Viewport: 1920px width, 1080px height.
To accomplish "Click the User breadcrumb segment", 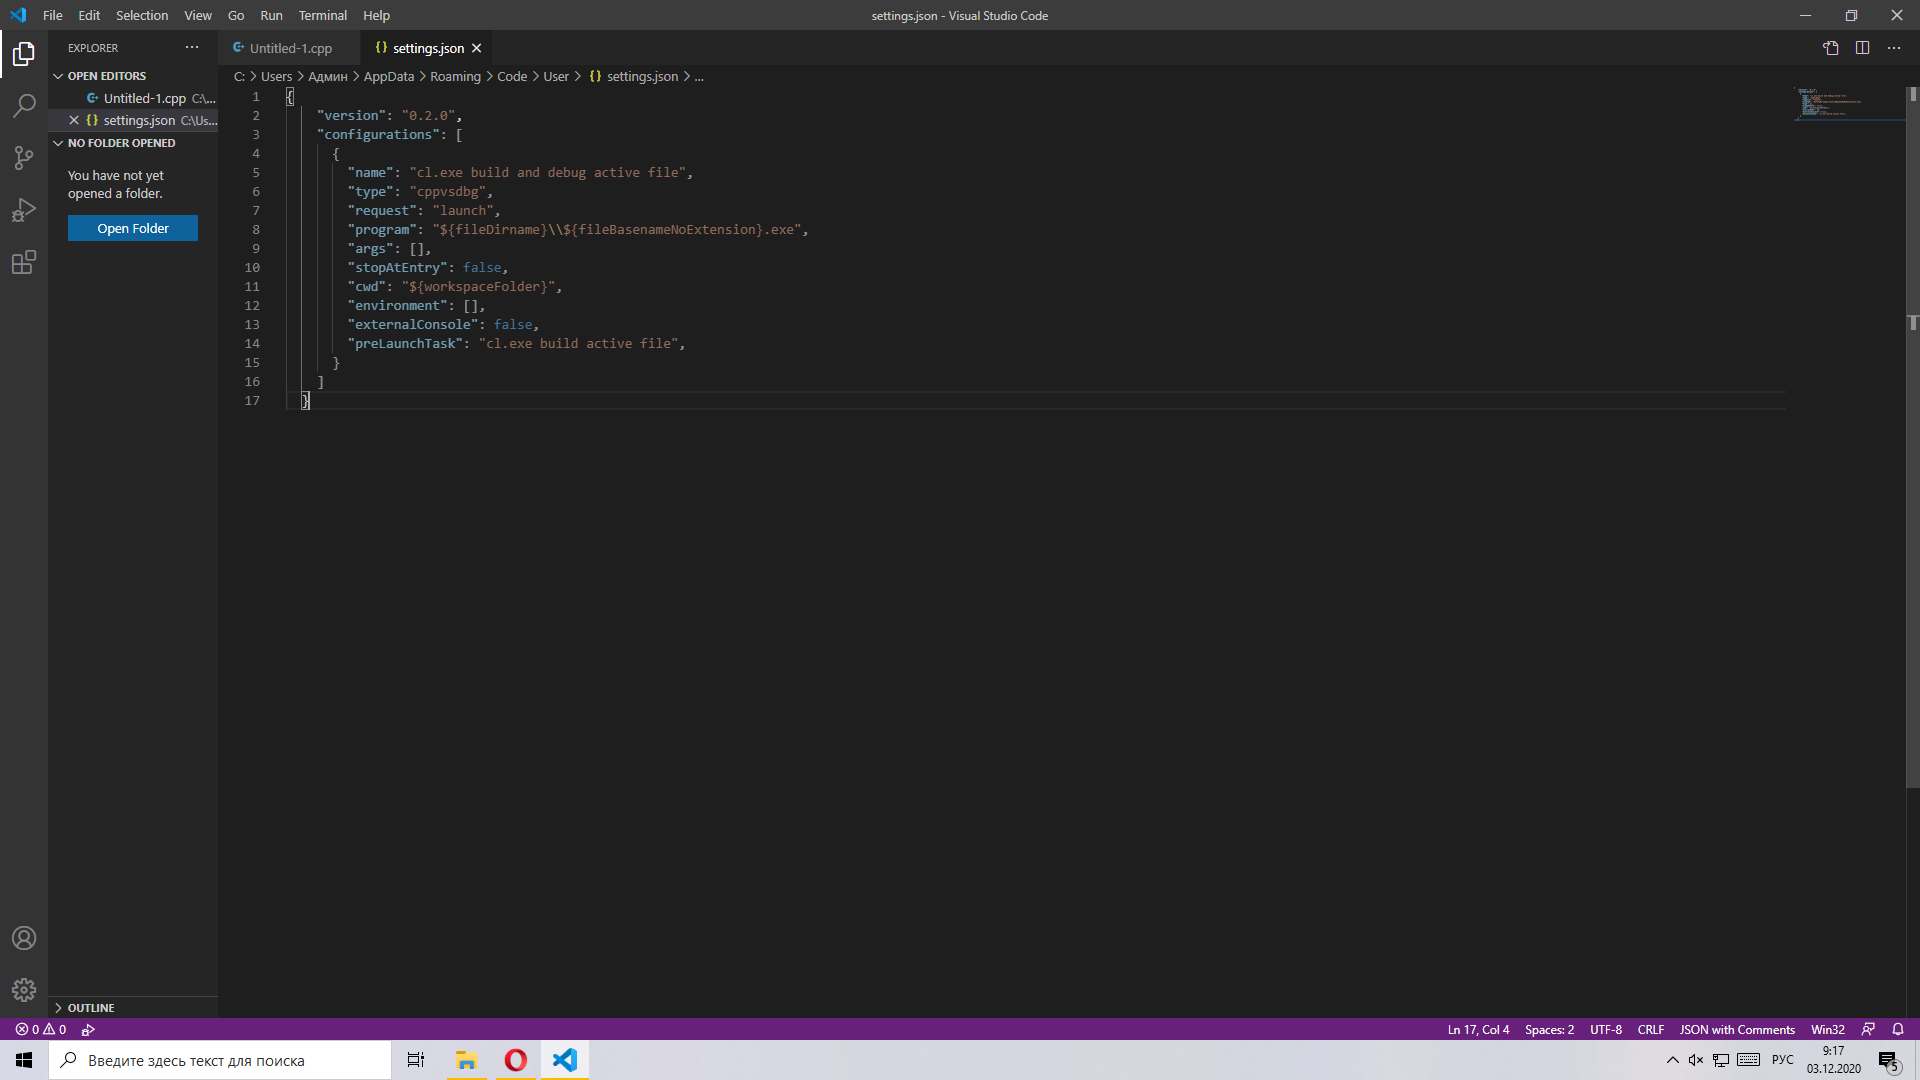I will coord(556,76).
